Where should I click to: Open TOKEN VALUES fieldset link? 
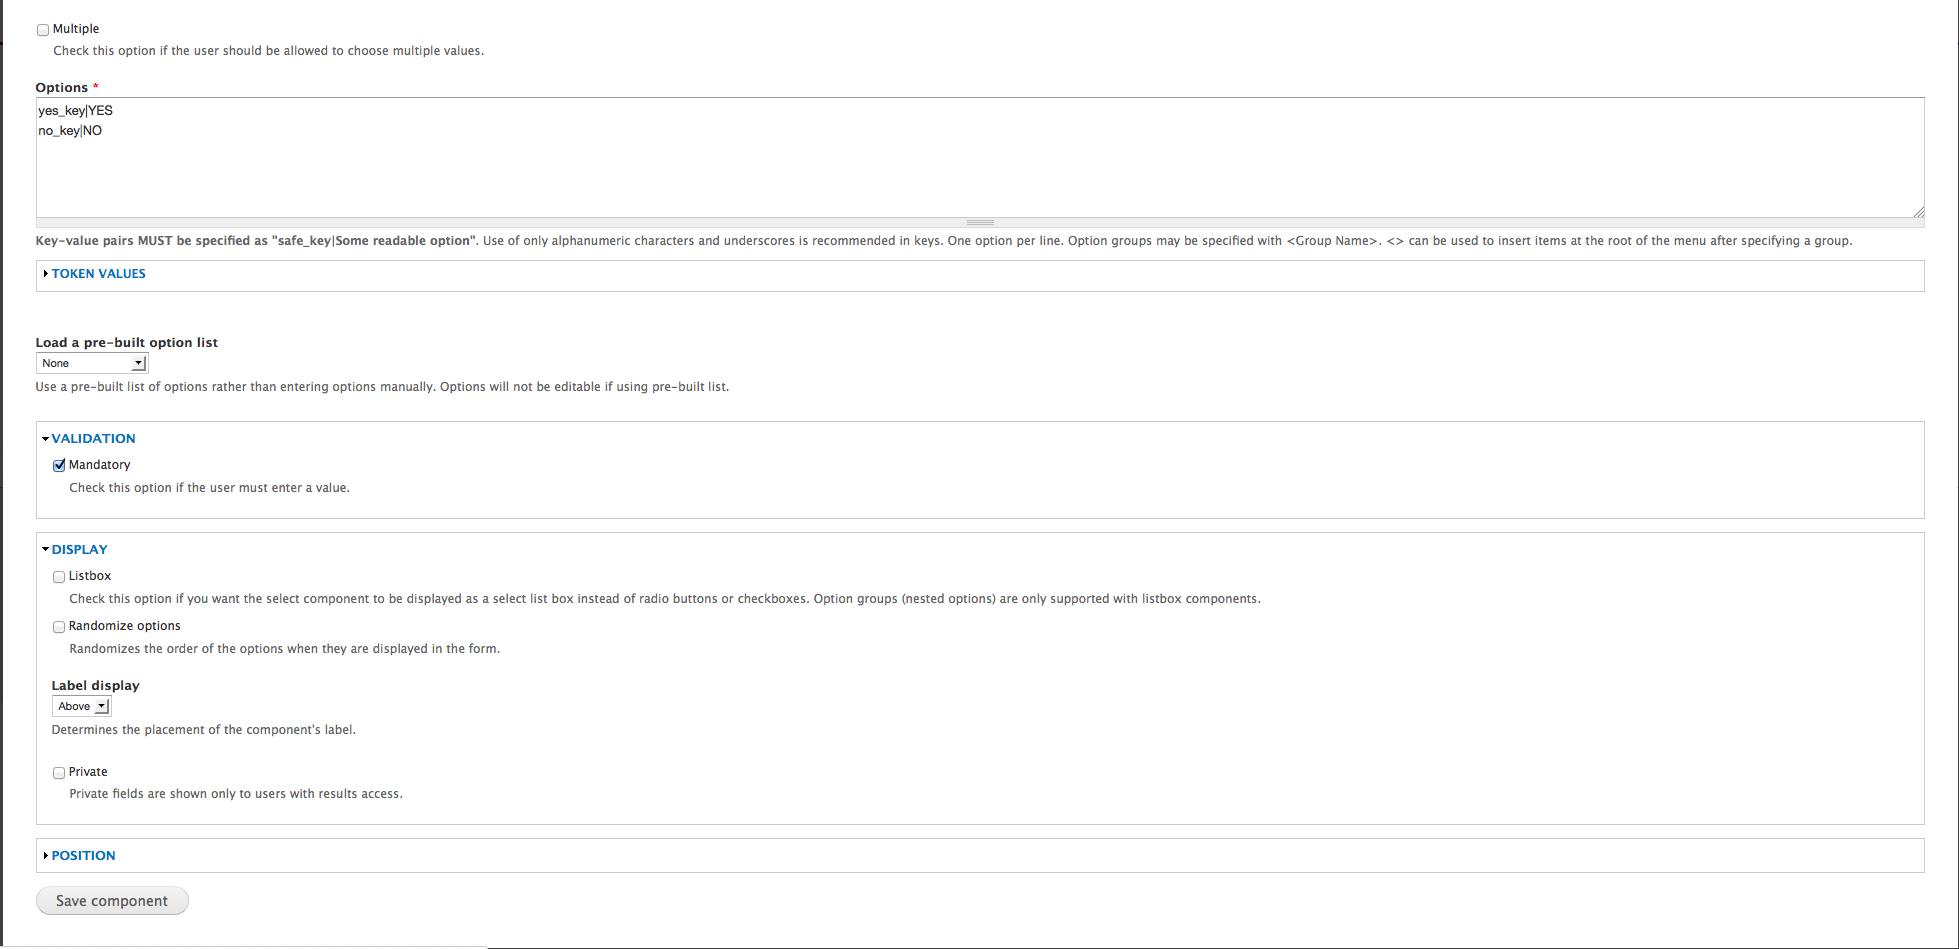click(x=99, y=274)
